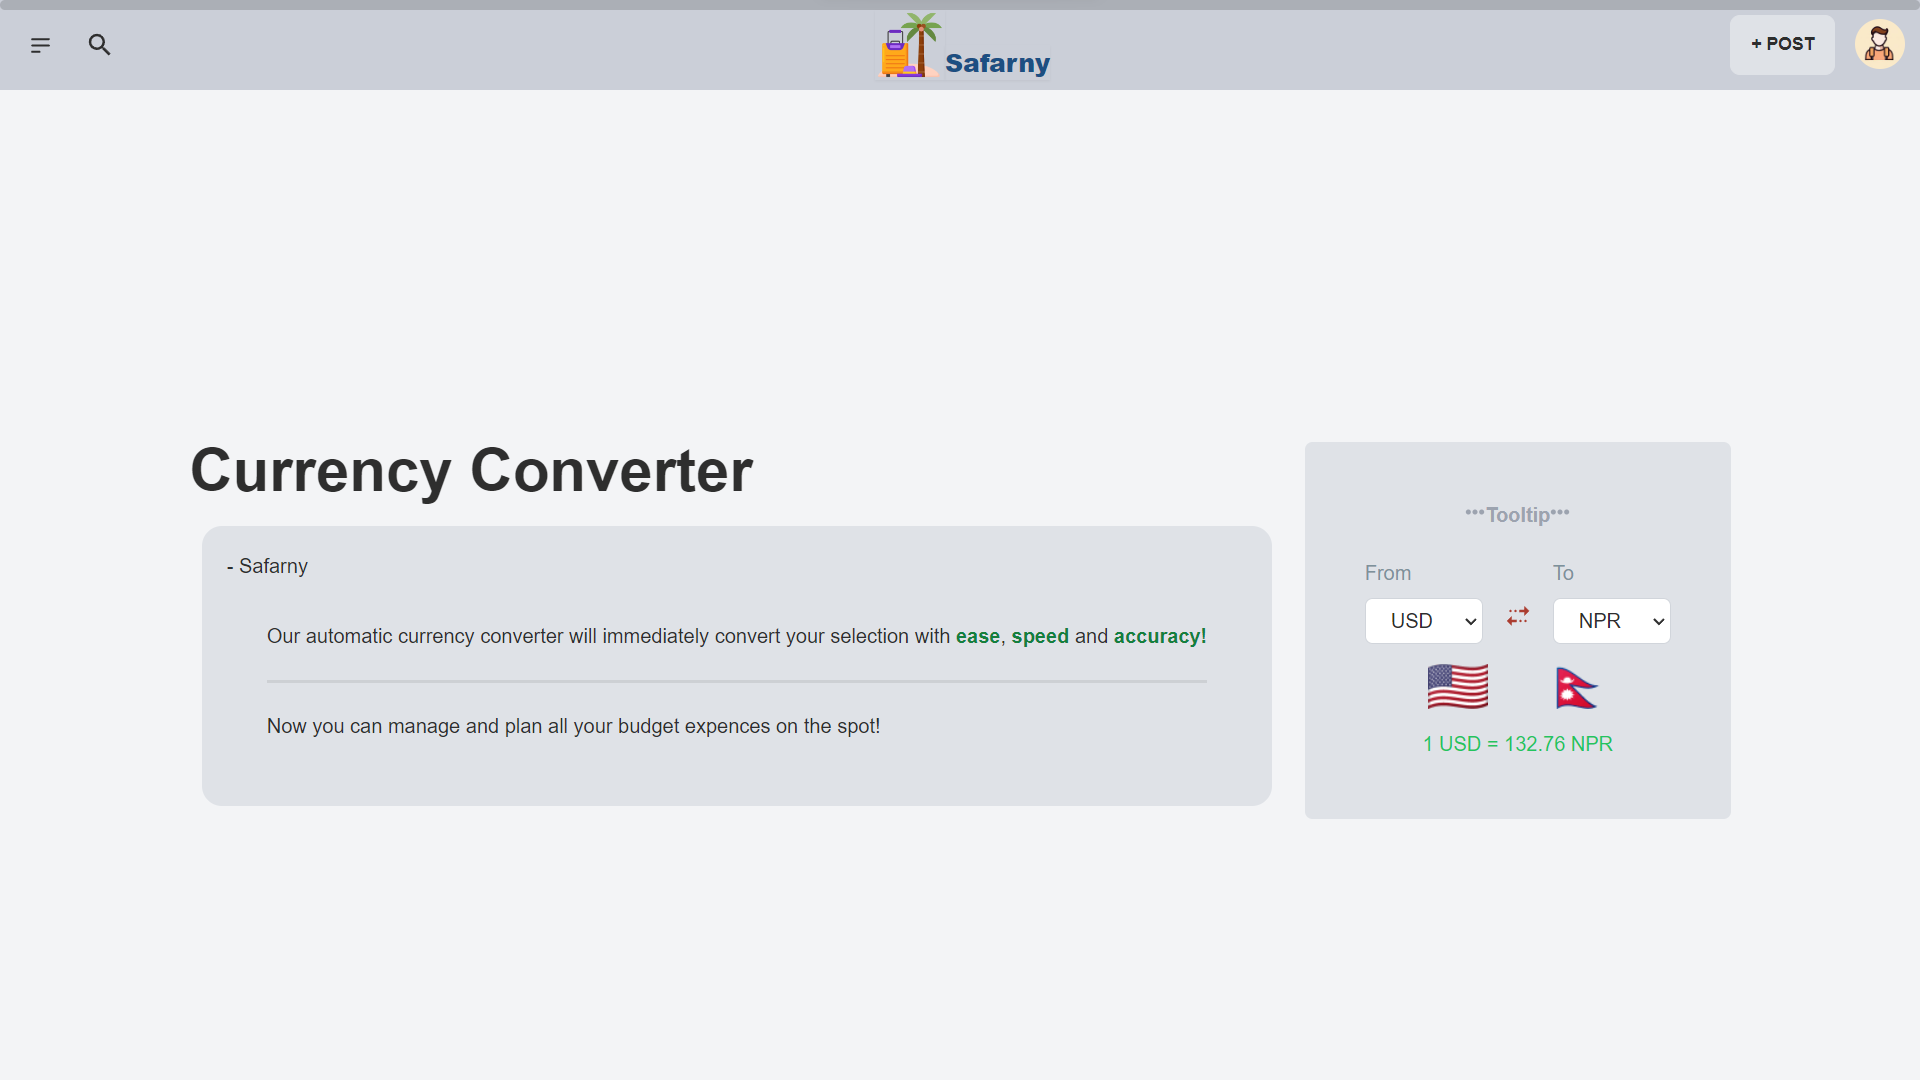Image resolution: width=1920 pixels, height=1080 pixels.
Task: Open the To currency NPR dropdown
Action: pyautogui.click(x=1611, y=621)
